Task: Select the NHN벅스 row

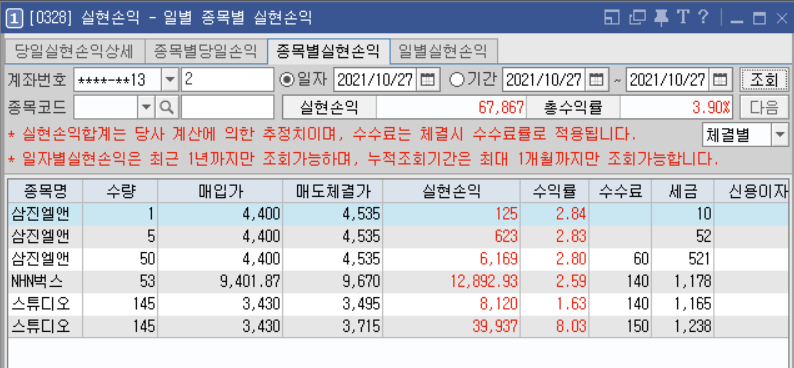Action: (398, 281)
